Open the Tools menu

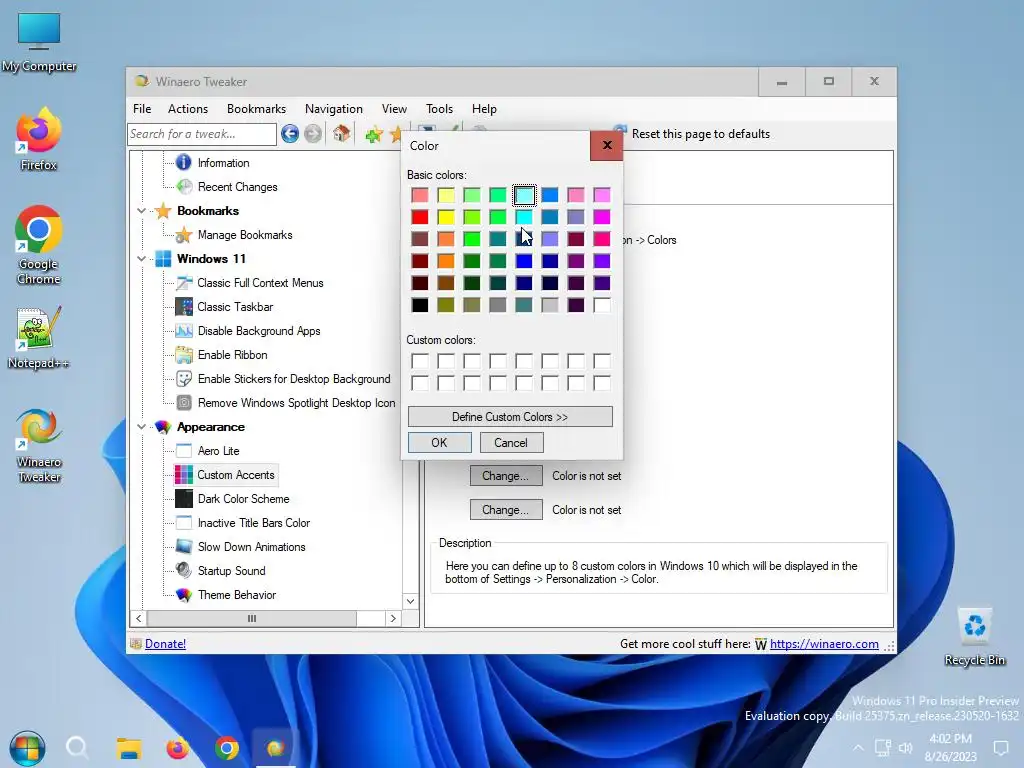(x=440, y=109)
